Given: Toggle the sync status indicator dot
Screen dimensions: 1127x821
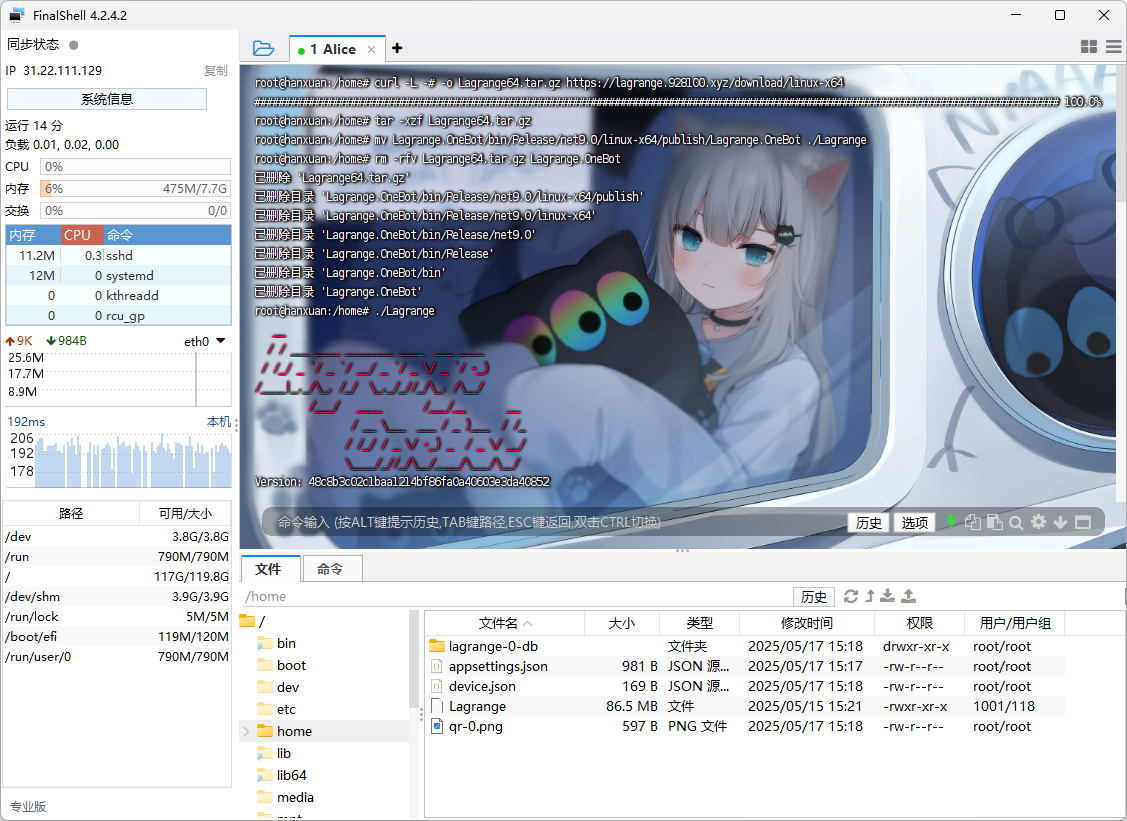Looking at the screenshot, I should coord(74,45).
